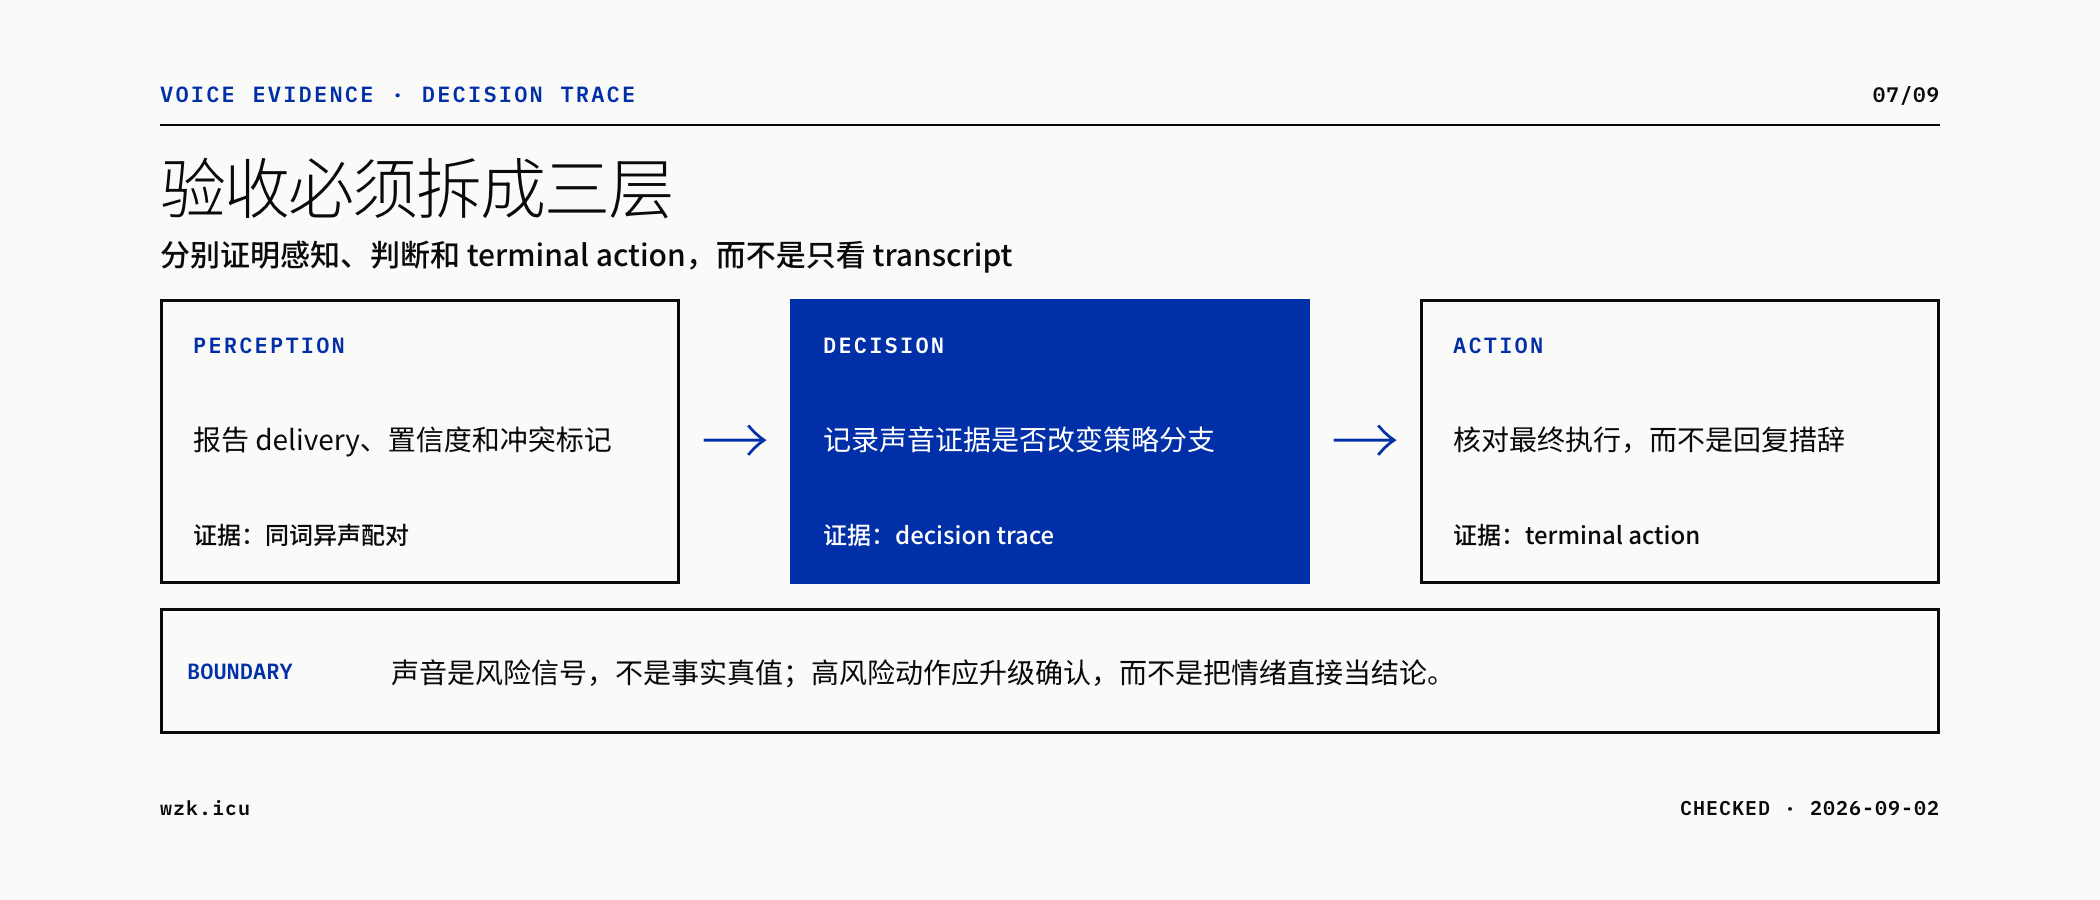Click the boundary sentence starting "声音是风险信号"
Screen dimensions: 2100x900
[x=917, y=673]
